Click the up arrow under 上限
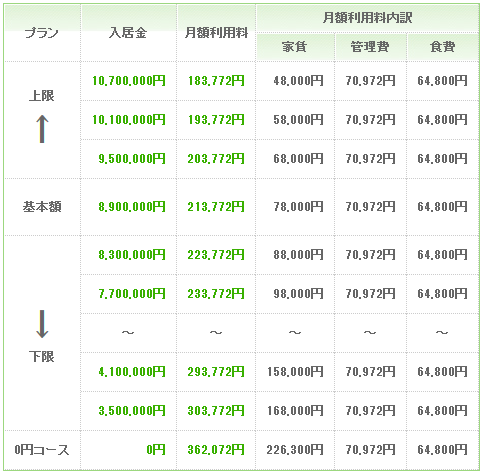The height and width of the screenshot is (475, 484). pyautogui.click(x=42, y=129)
